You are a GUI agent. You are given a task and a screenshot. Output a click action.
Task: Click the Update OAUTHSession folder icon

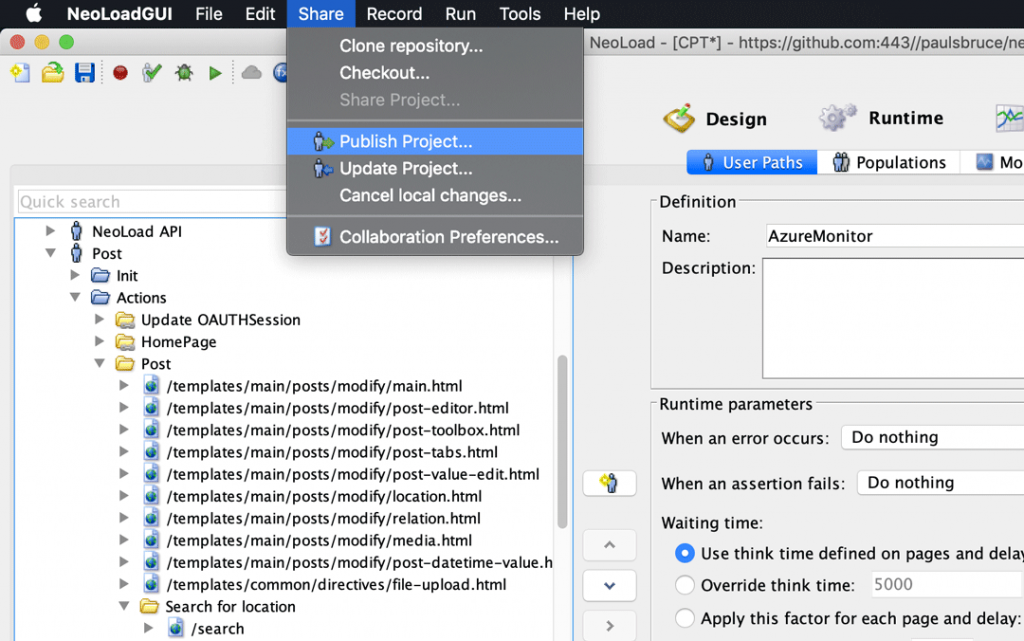(x=125, y=320)
